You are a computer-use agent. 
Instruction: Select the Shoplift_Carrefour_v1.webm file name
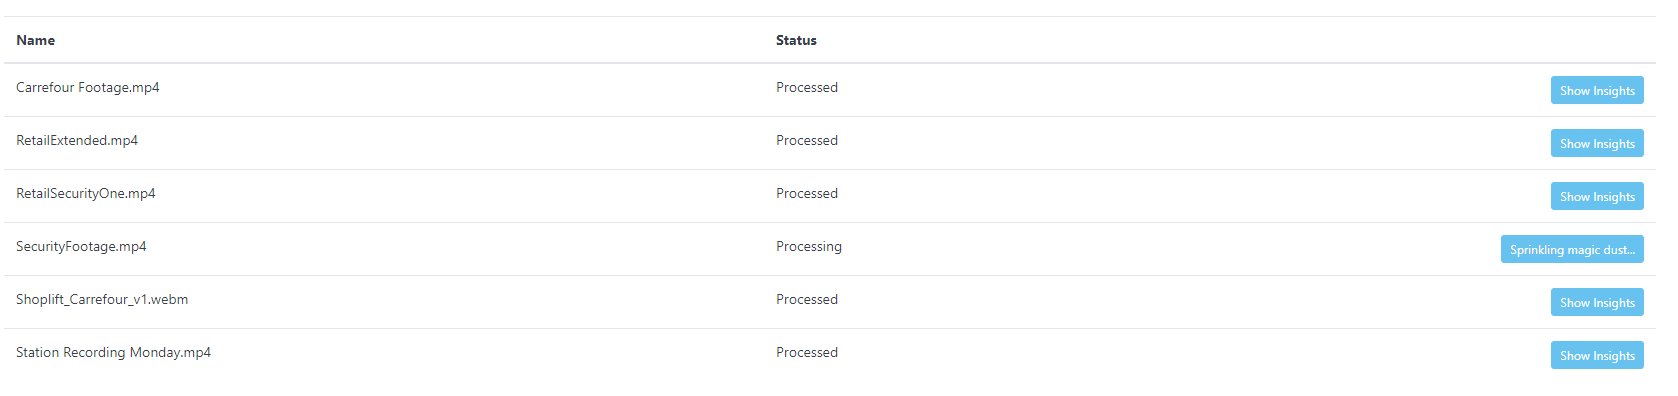coord(102,299)
